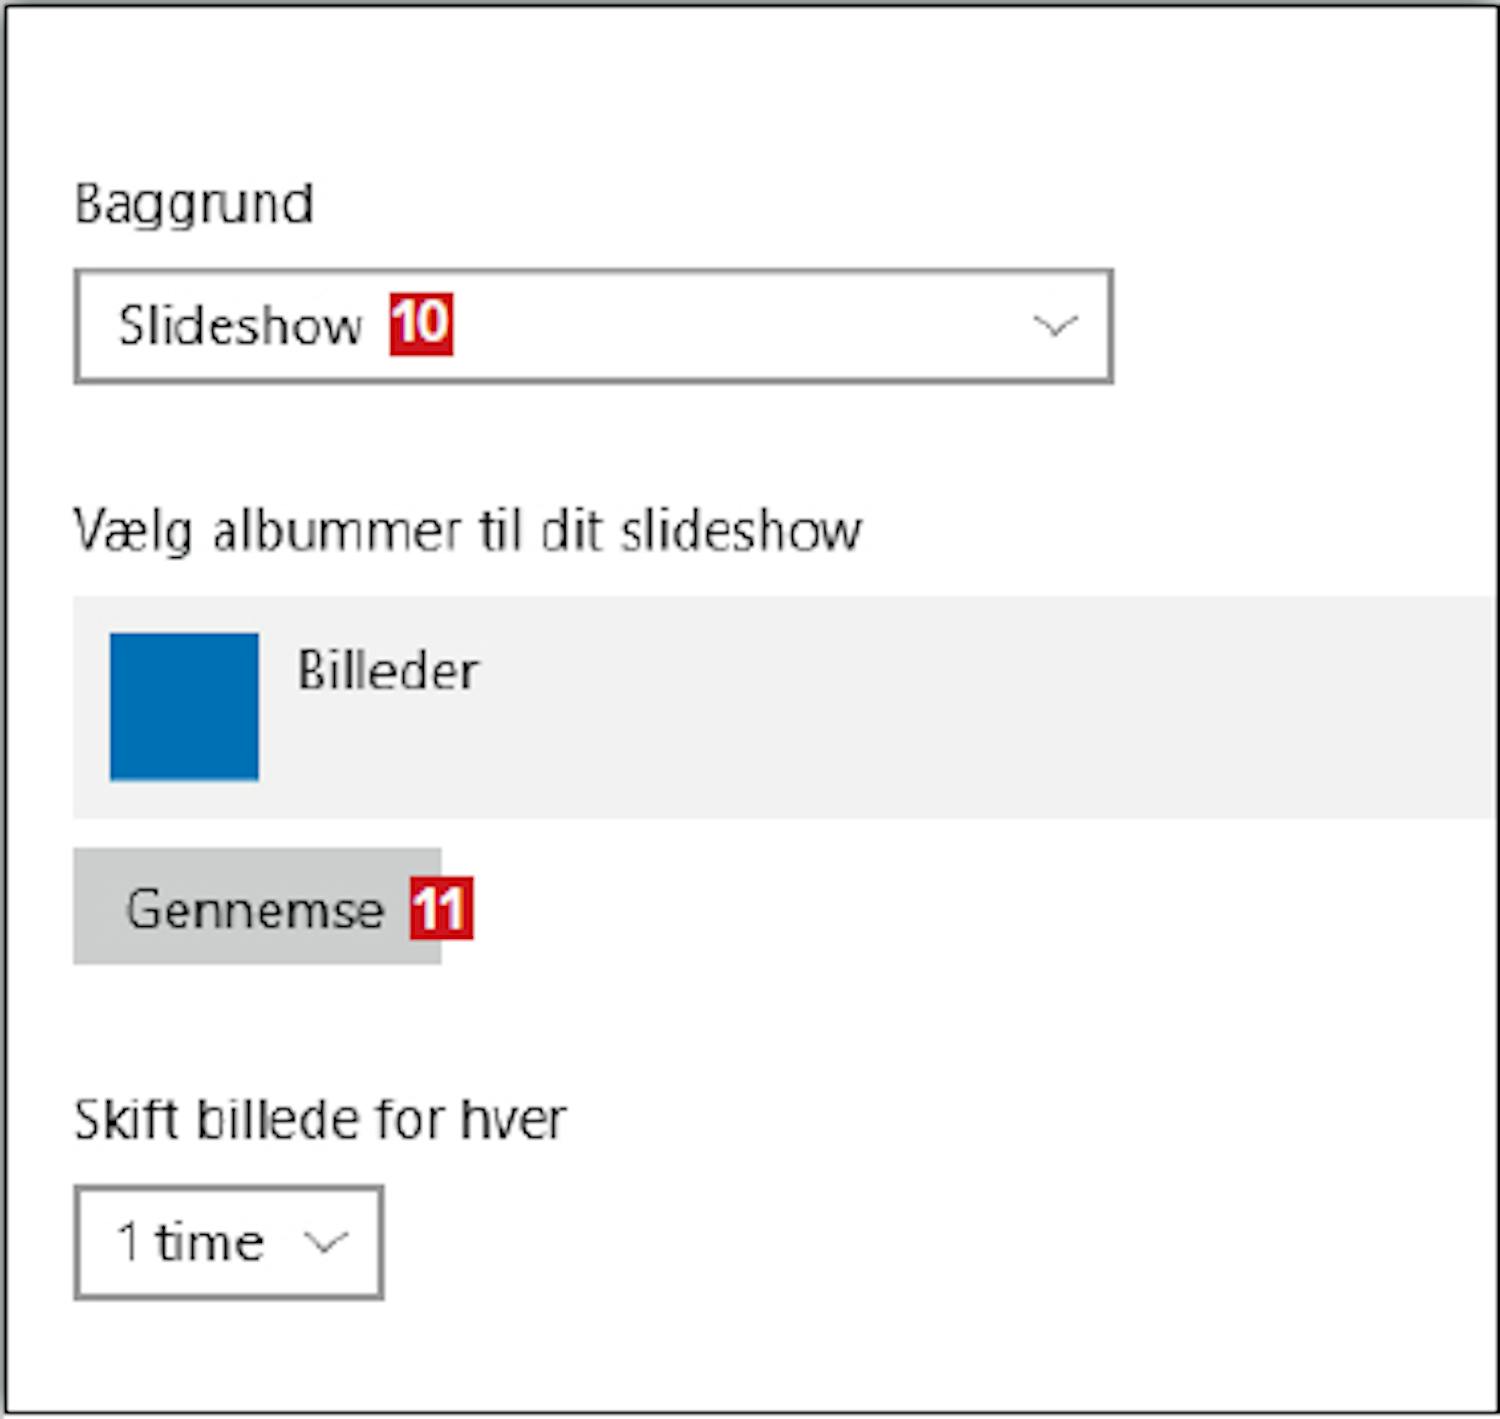The width and height of the screenshot is (1500, 1419).
Task: Click the chevron arrow in the Slideshow combo box
Action: 1055,326
